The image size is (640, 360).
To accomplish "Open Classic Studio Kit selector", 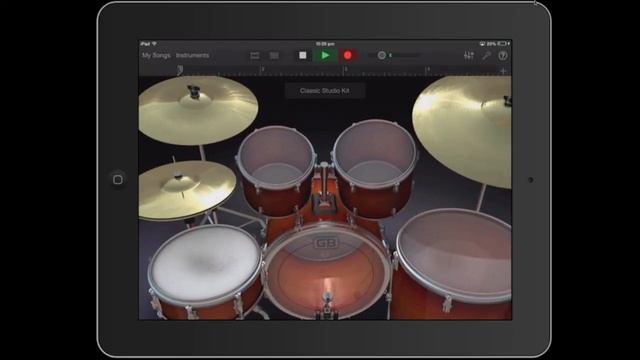I will pyautogui.click(x=324, y=91).
